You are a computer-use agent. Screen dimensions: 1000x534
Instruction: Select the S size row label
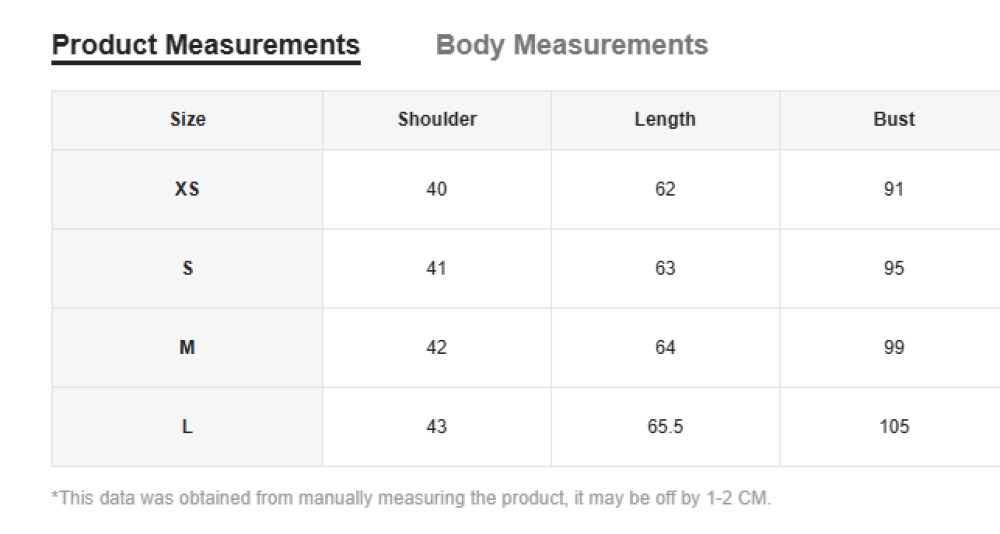pyautogui.click(x=187, y=268)
